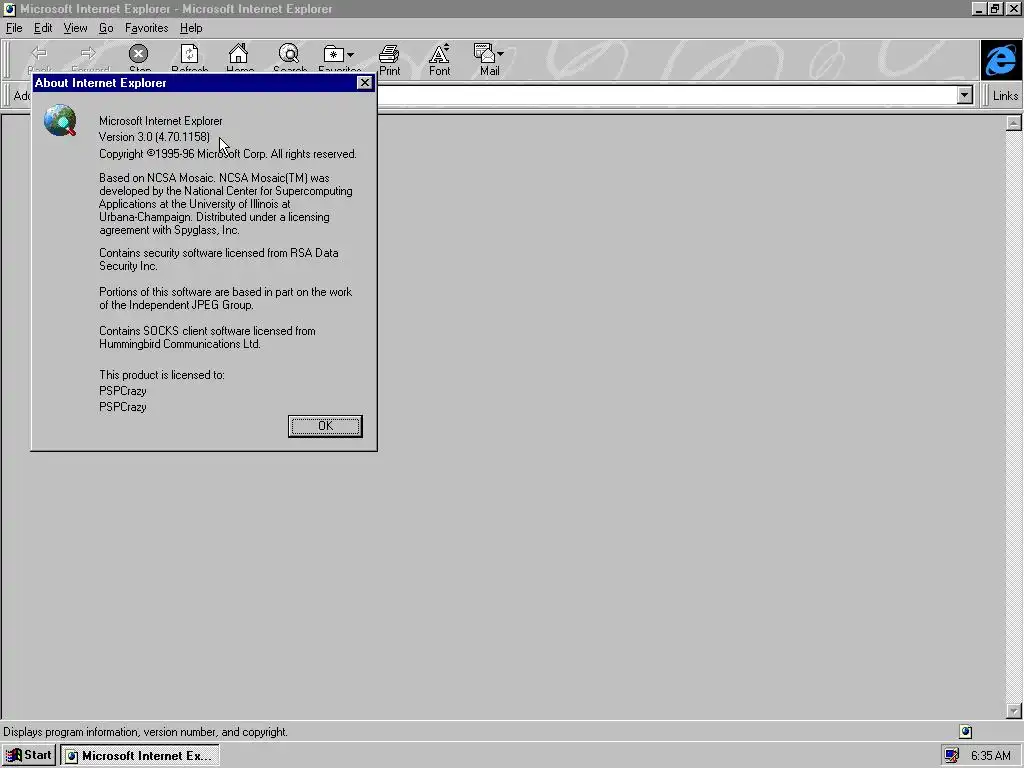Print the page with the Print icon
Viewport: 1024px width, 768px height.
[389, 54]
